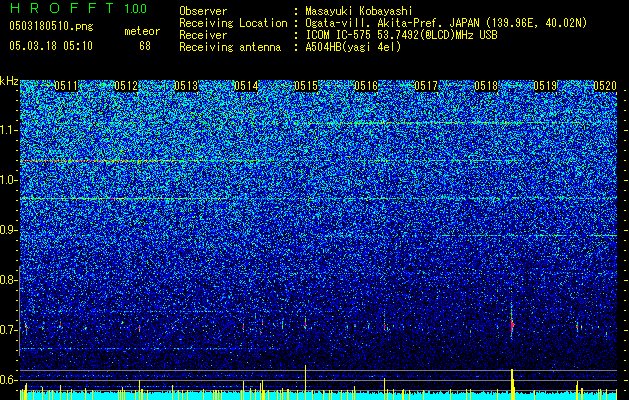Click the 'Observer' field label
This screenshot has width=629, height=400.
203,12
